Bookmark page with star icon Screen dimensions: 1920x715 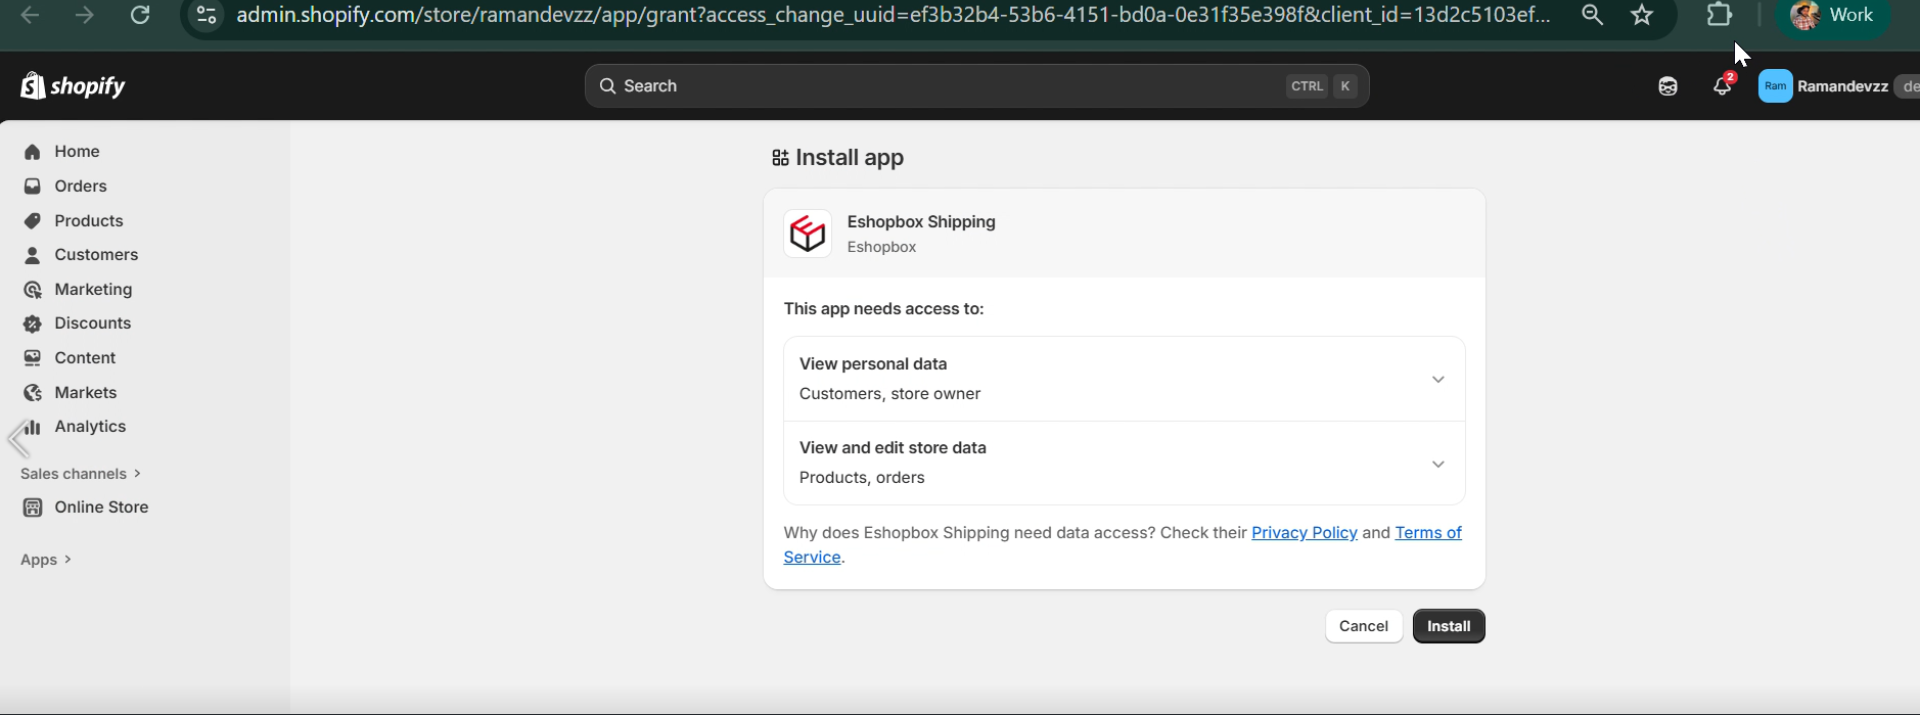click(1642, 15)
